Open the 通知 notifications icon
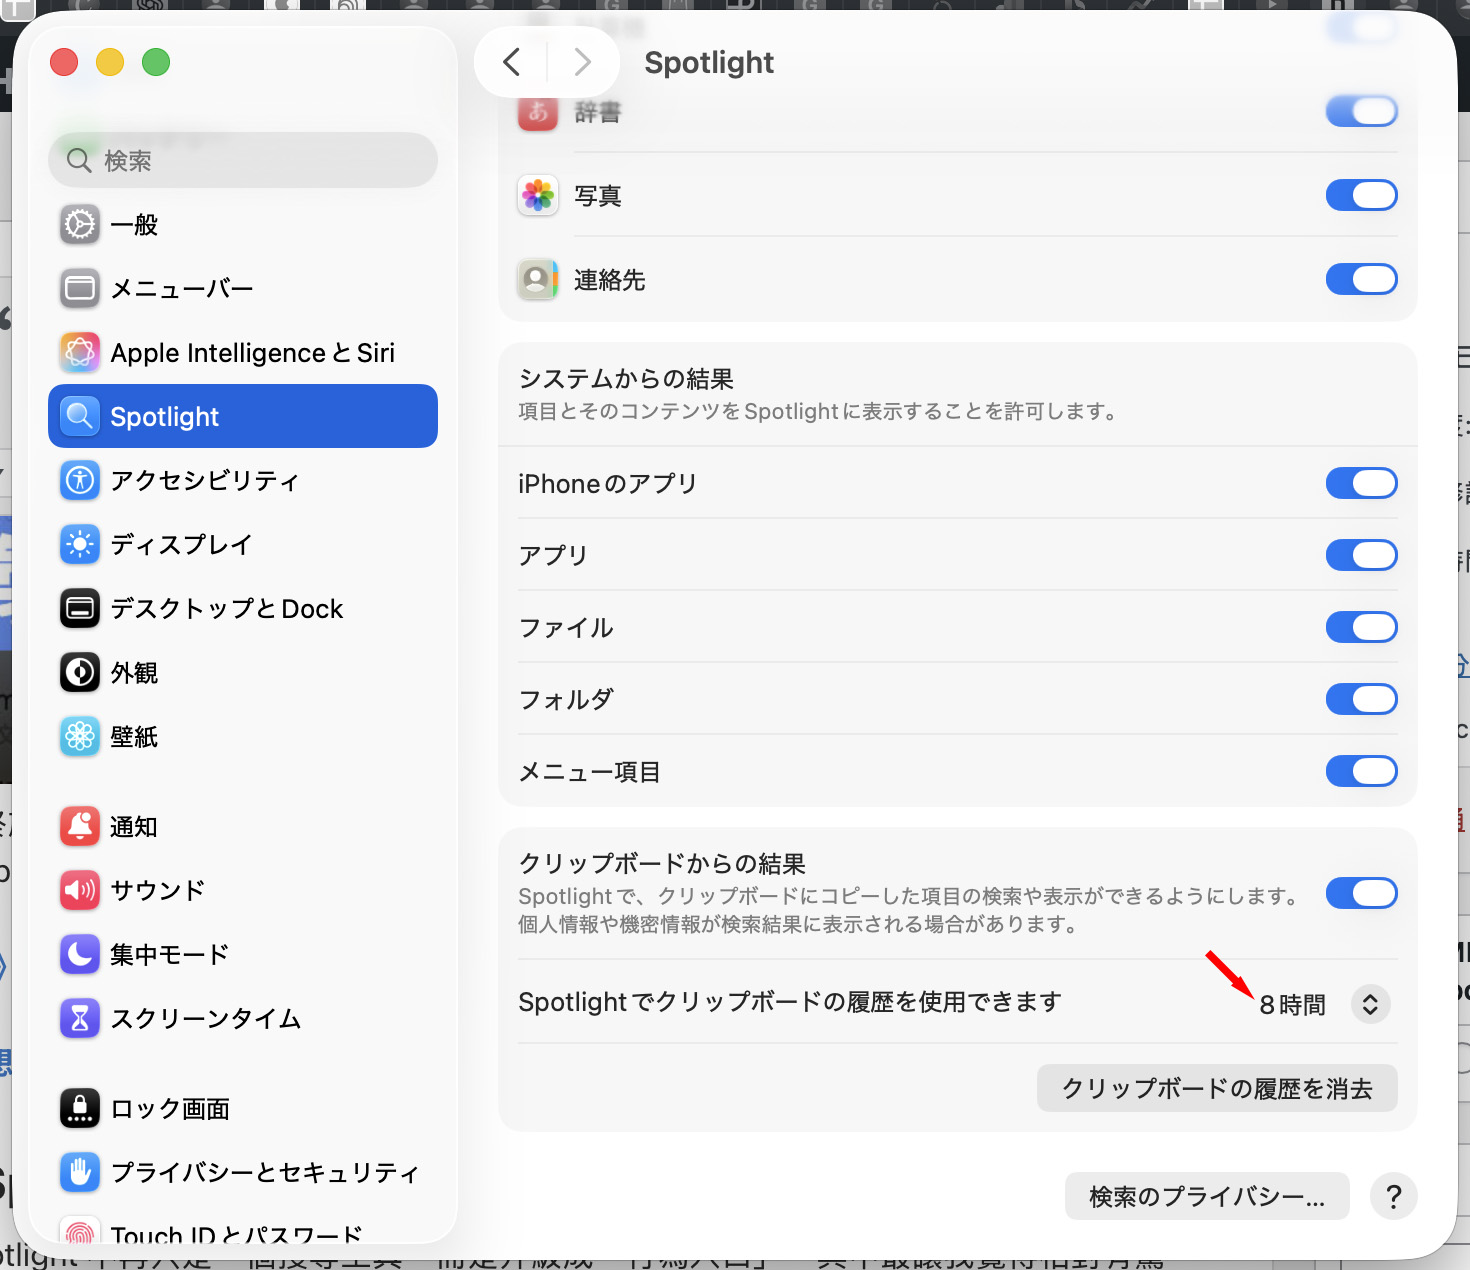The image size is (1470, 1270). click(80, 827)
